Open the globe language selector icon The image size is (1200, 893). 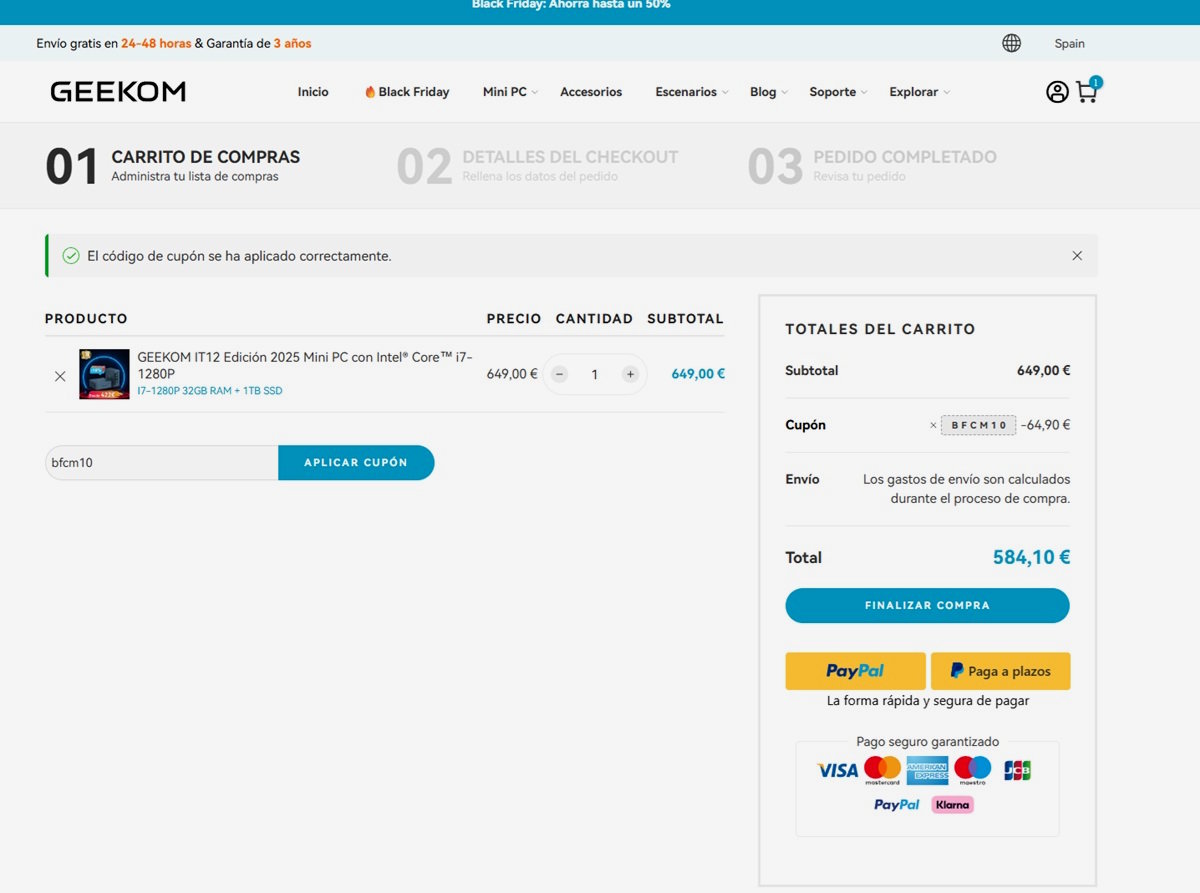[1012, 43]
